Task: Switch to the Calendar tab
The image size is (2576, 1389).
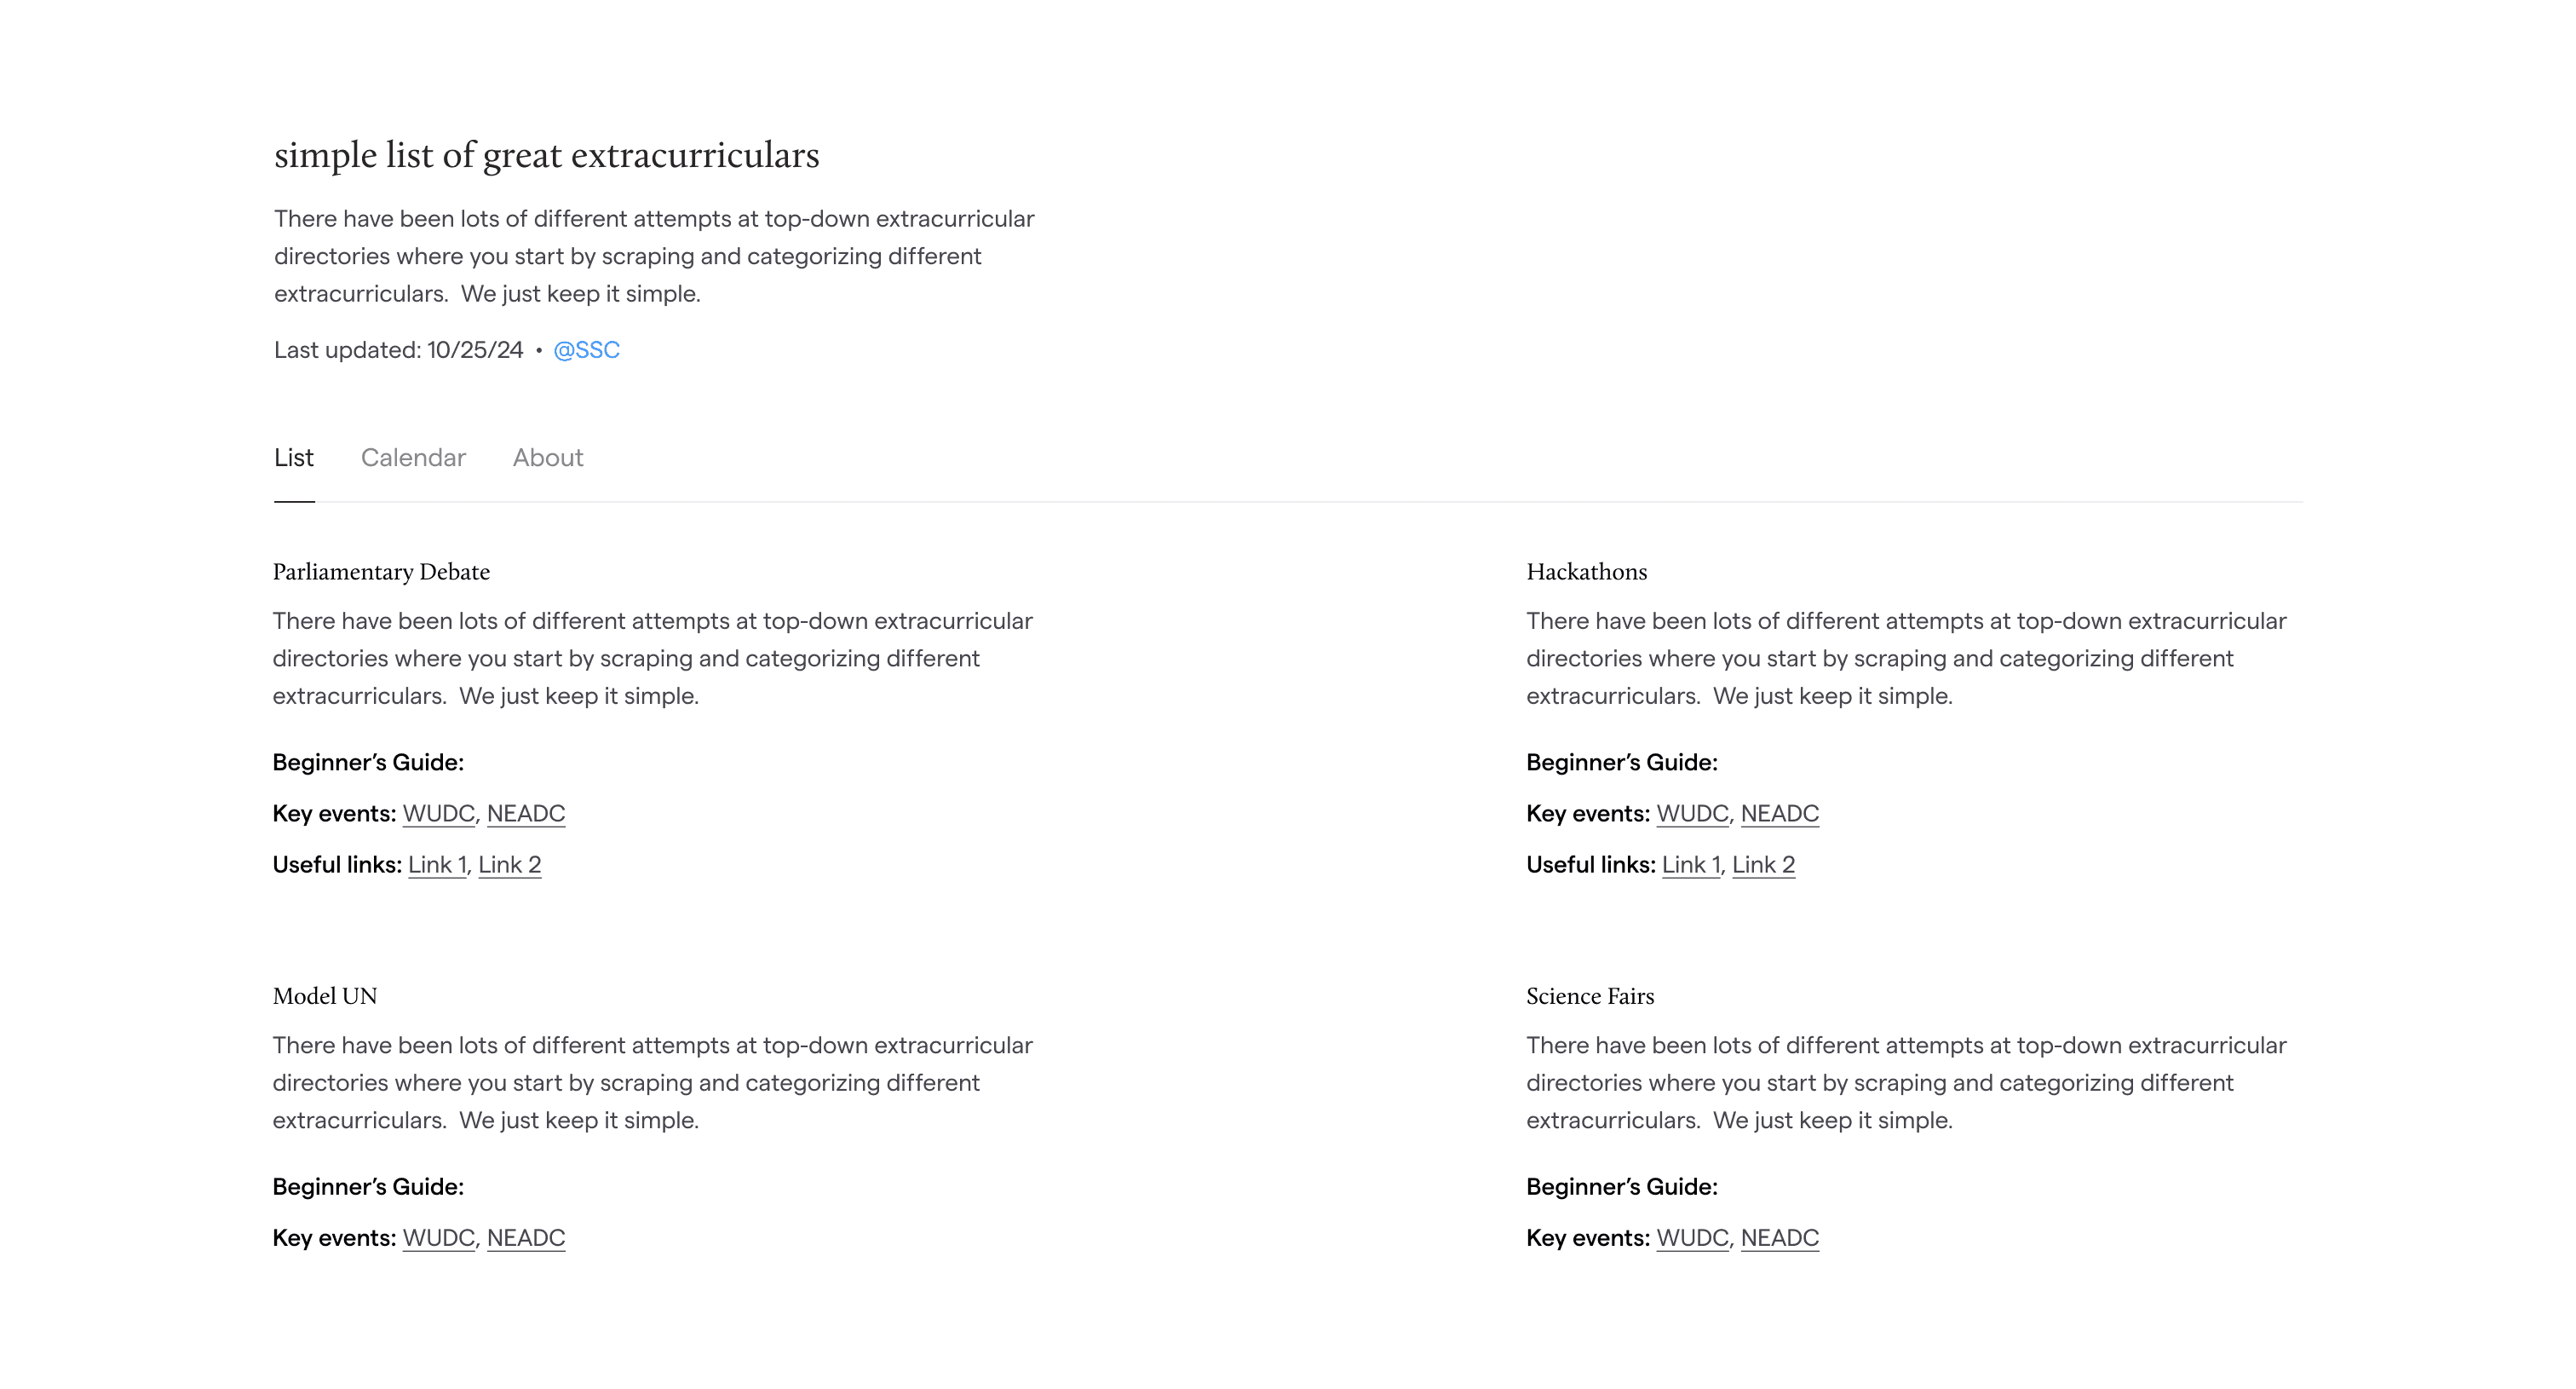Action: point(413,457)
